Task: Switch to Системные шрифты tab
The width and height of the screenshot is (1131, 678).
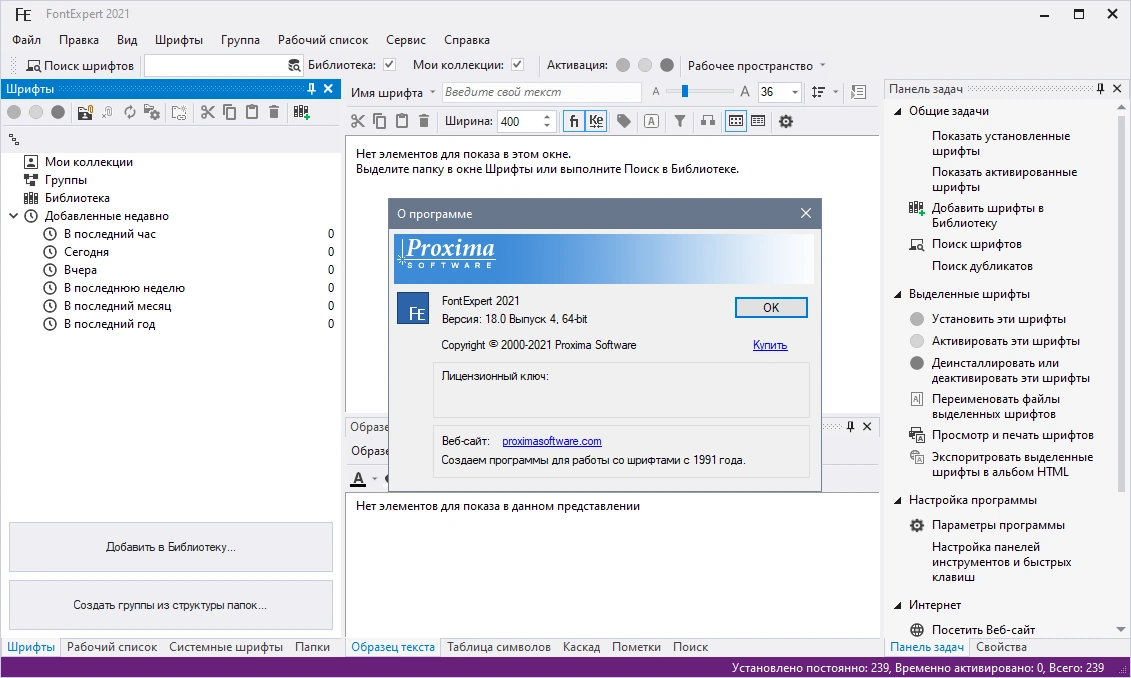Action: [x=226, y=647]
